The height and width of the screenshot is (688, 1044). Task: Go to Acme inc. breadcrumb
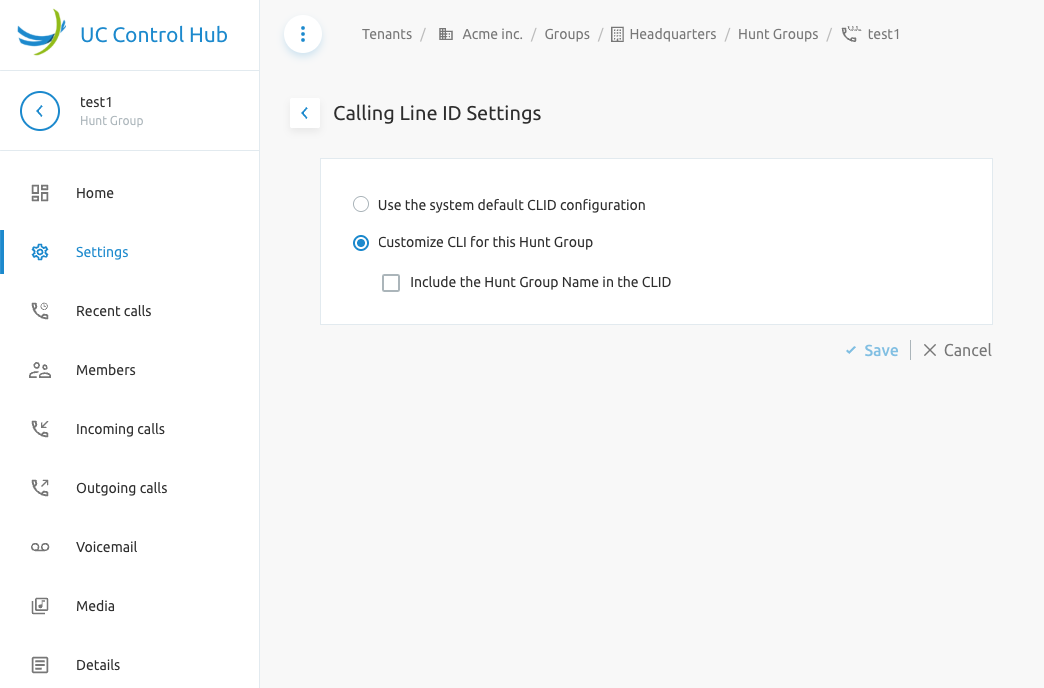(x=492, y=34)
